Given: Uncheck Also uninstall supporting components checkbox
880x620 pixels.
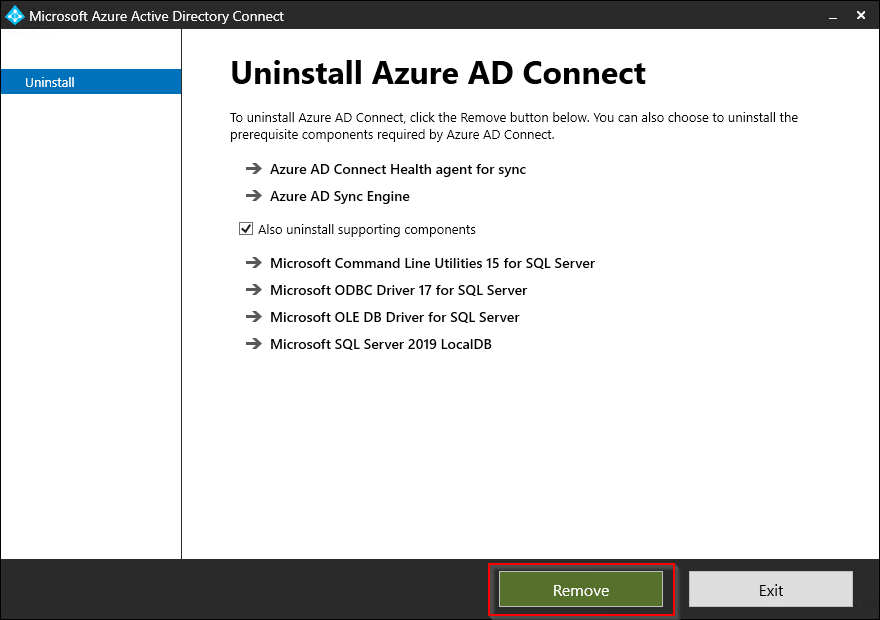Looking at the screenshot, I should click(x=246, y=228).
